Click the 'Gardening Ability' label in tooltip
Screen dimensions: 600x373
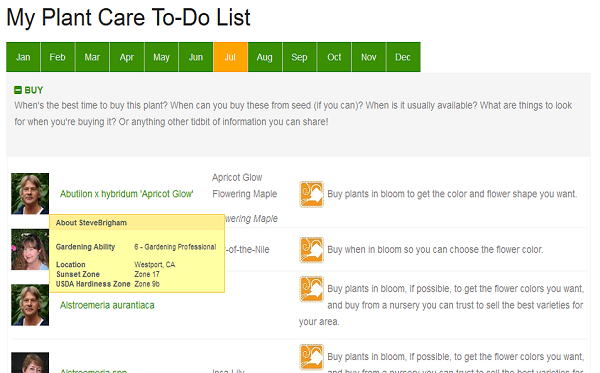[x=85, y=247]
